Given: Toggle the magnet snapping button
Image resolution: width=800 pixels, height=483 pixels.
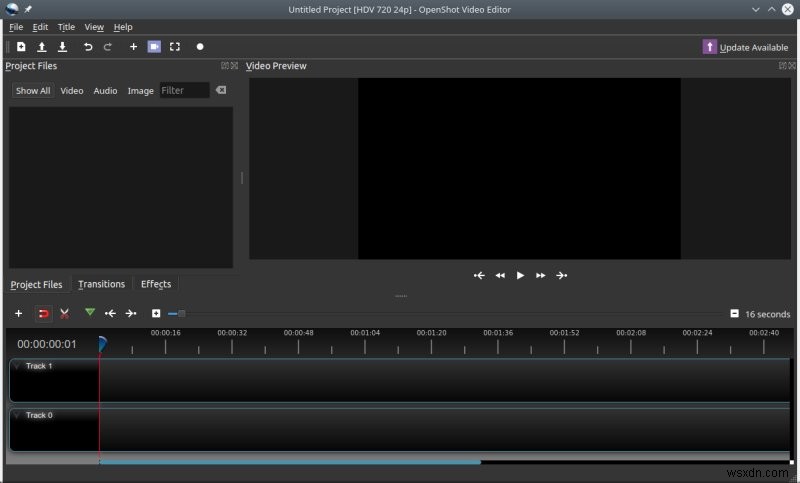Looking at the screenshot, I should point(43,313).
